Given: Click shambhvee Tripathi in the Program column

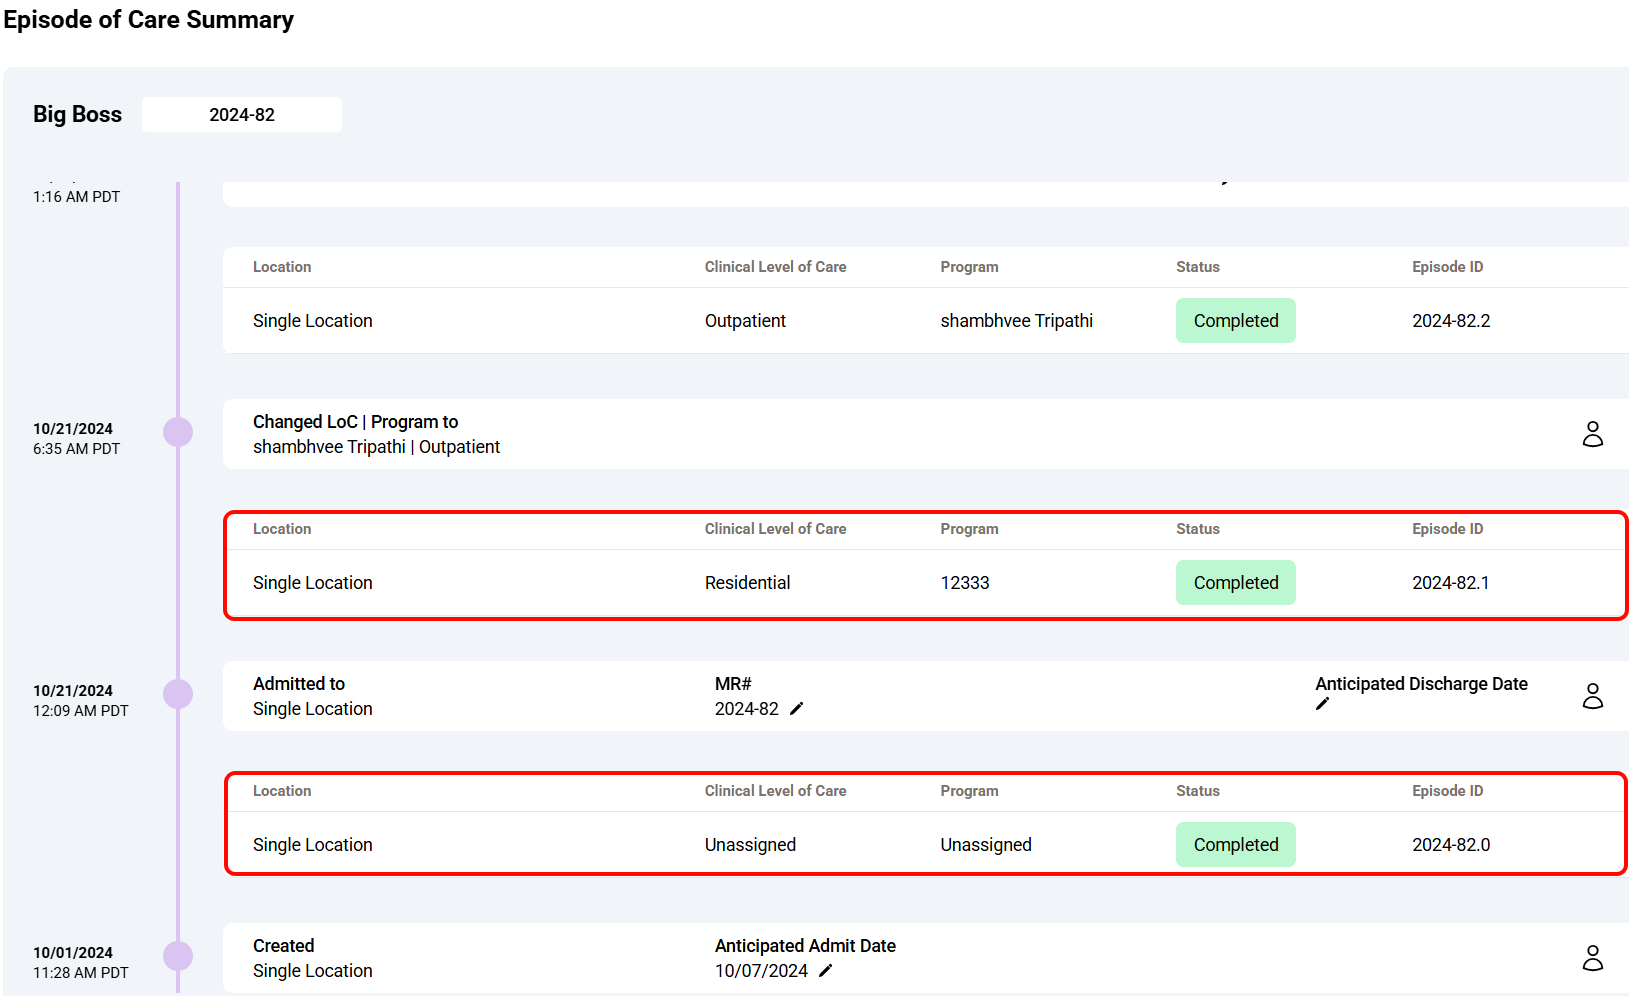Looking at the screenshot, I should (1016, 321).
